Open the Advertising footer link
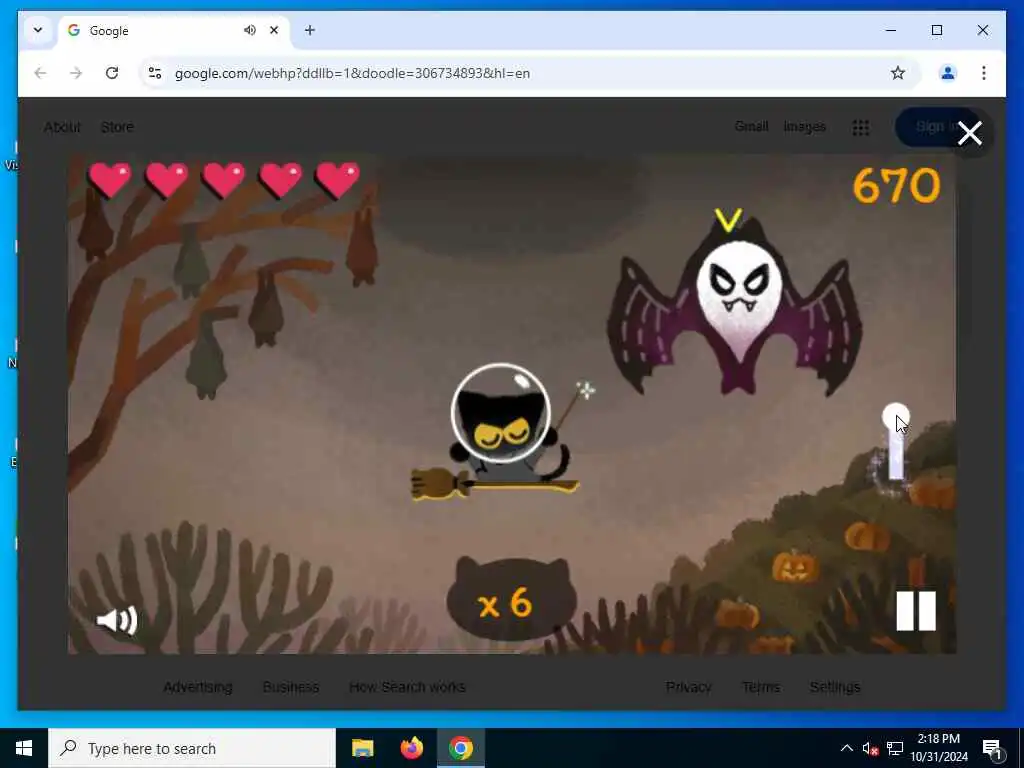The image size is (1024, 768). 198,686
